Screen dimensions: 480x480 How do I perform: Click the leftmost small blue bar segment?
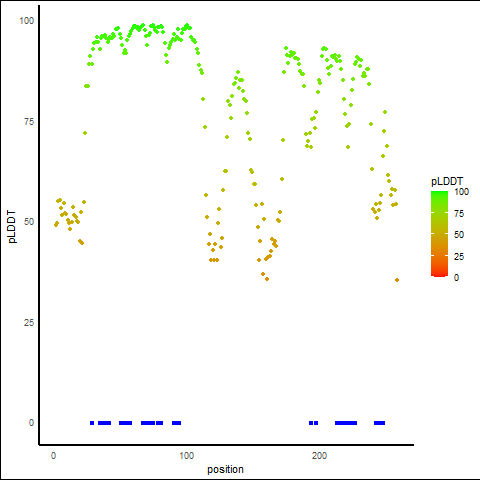(92, 423)
